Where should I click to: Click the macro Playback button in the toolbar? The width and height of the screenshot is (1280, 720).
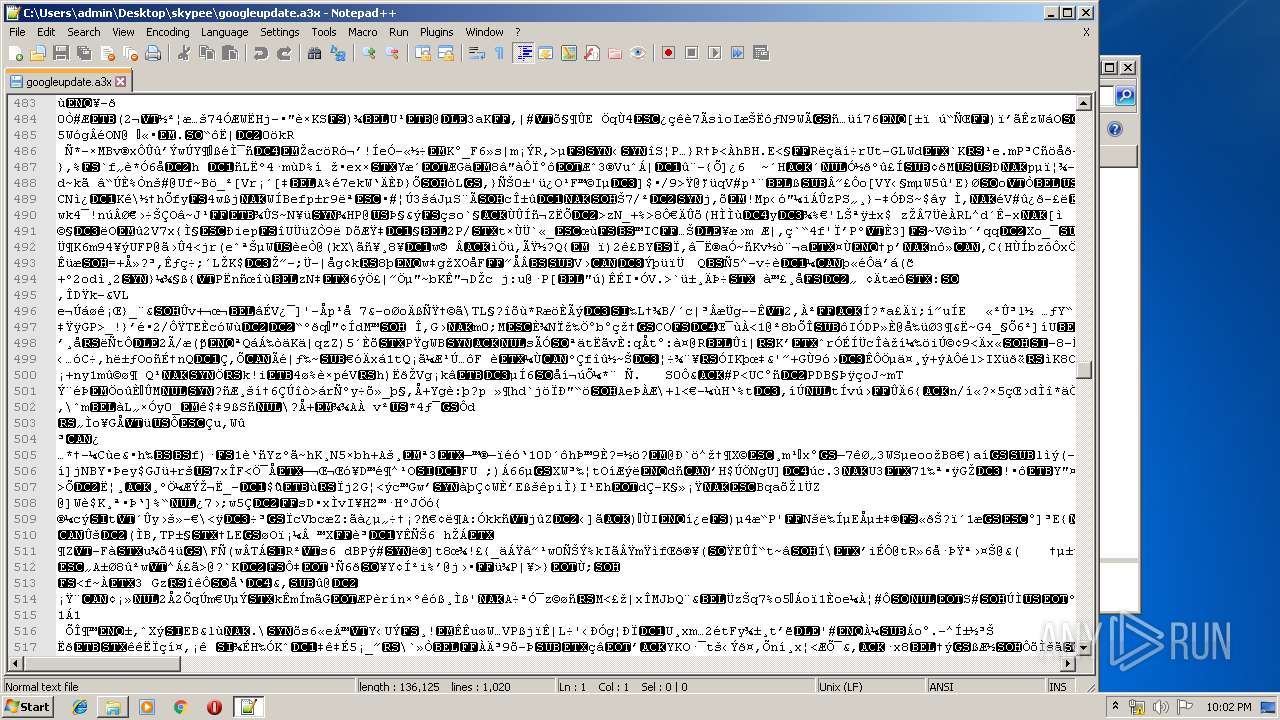click(712, 53)
